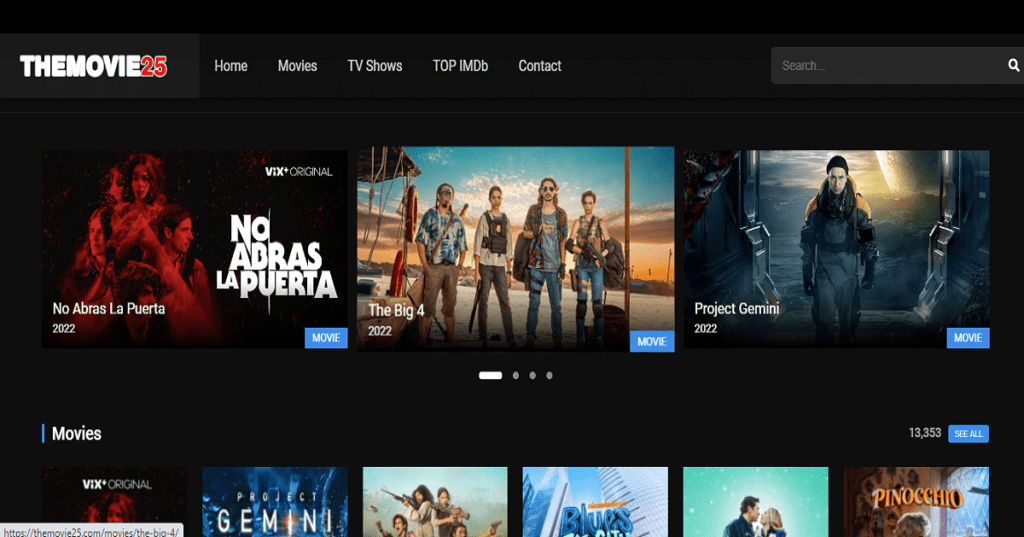Open The Big 4 featured banner
This screenshot has width=1024, height=537.
click(515, 249)
